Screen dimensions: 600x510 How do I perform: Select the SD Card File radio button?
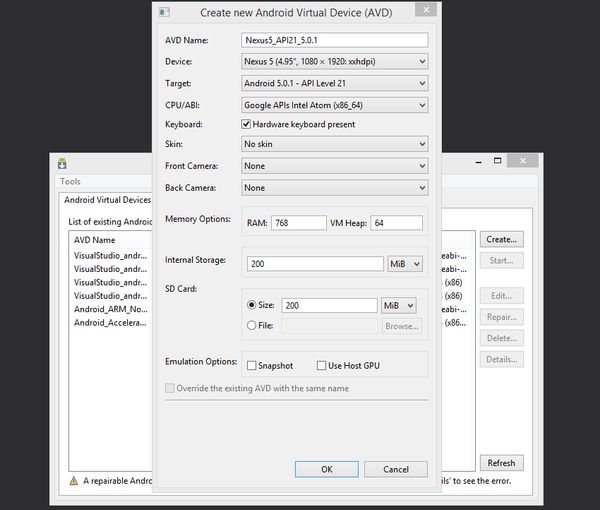tap(251, 326)
